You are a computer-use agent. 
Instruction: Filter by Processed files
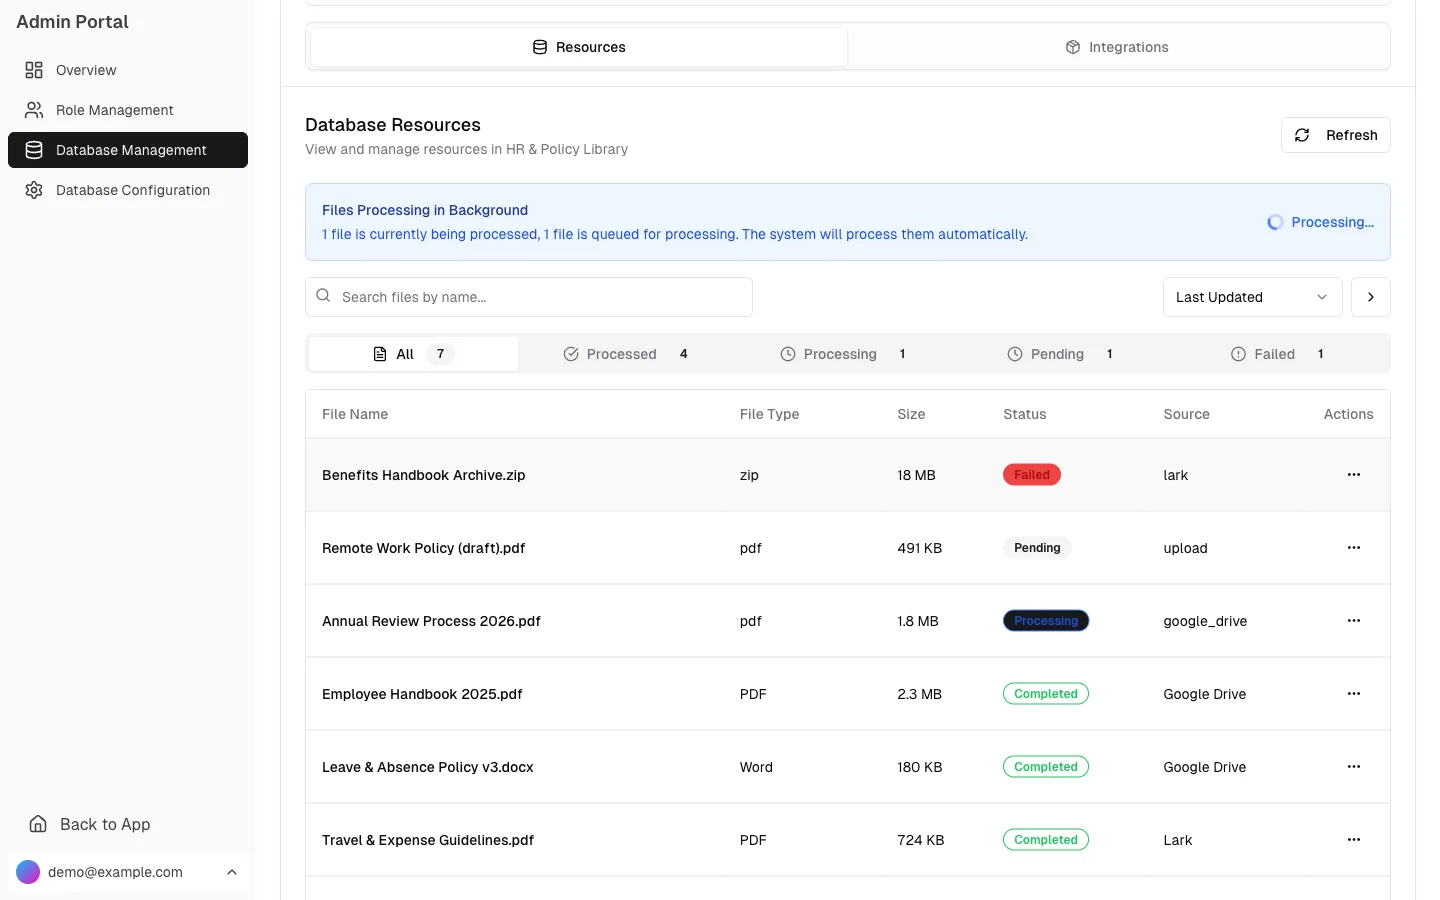625,354
